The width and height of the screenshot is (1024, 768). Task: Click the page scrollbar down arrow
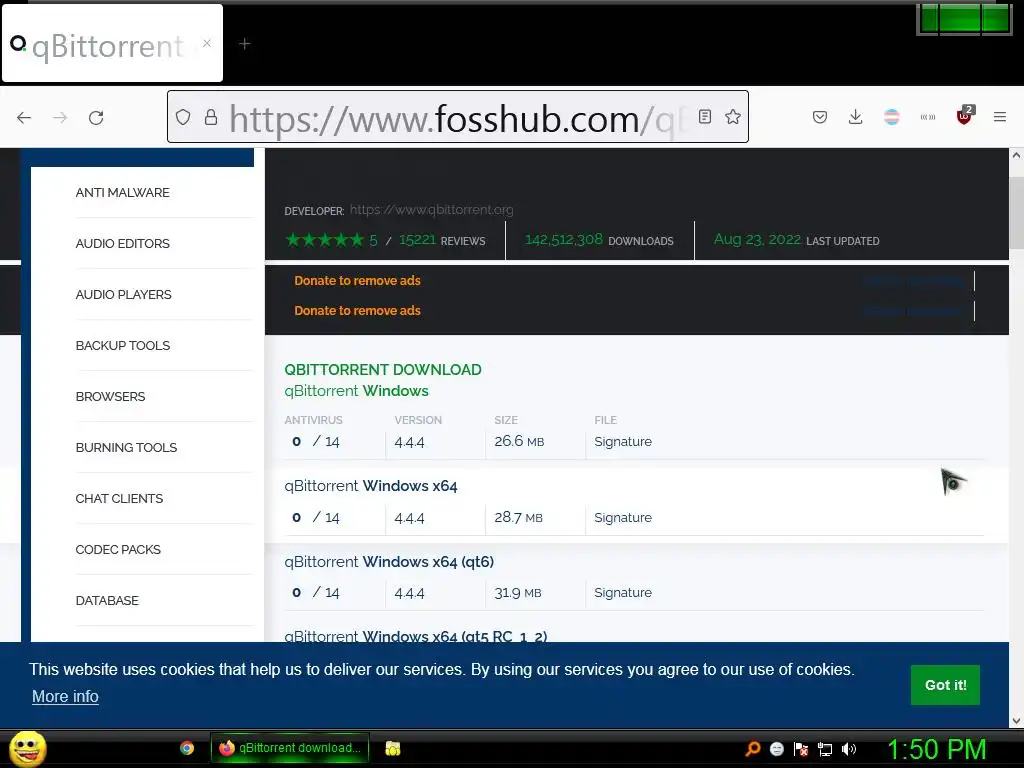point(1016,721)
